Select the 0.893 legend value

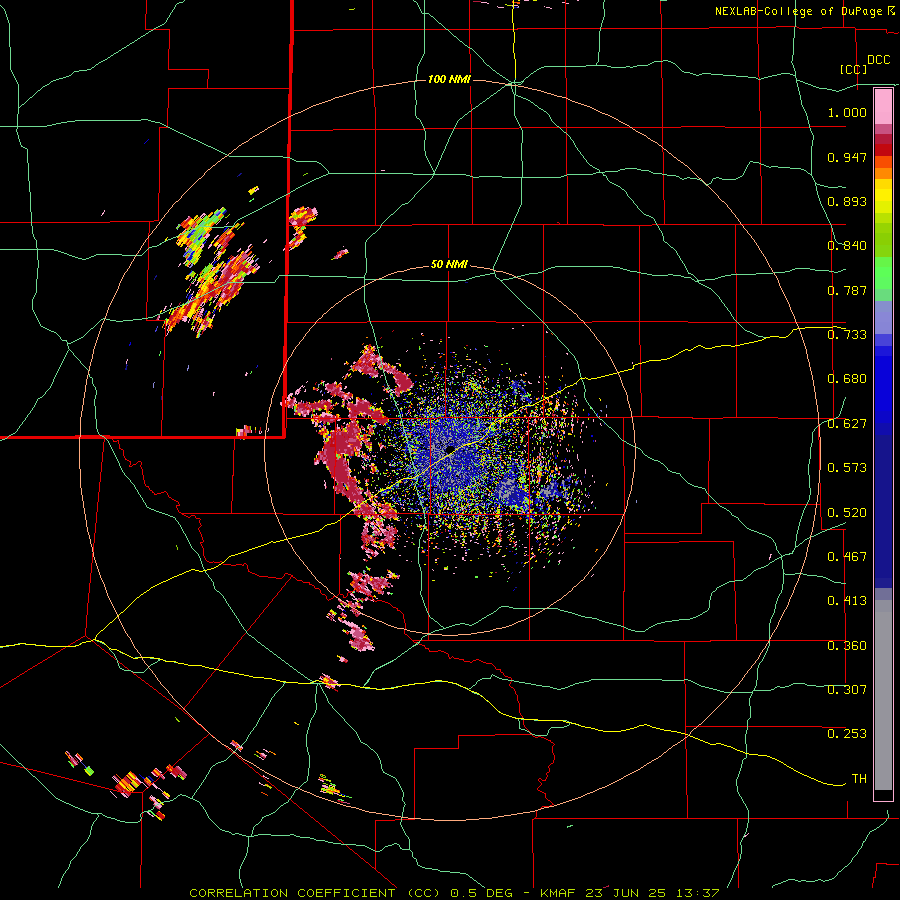tap(847, 201)
